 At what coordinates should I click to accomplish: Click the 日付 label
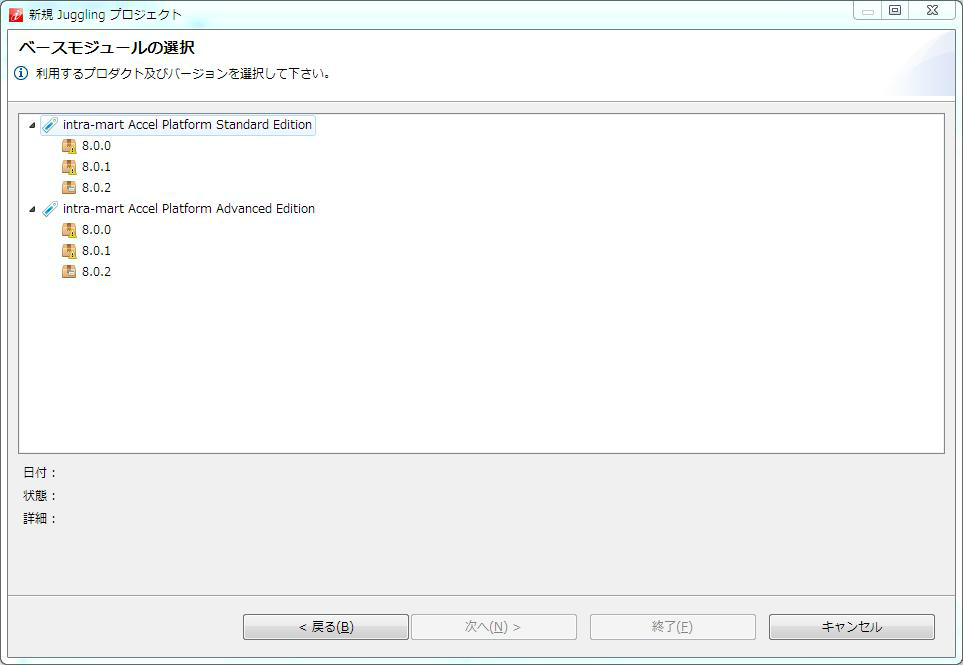pos(39,473)
